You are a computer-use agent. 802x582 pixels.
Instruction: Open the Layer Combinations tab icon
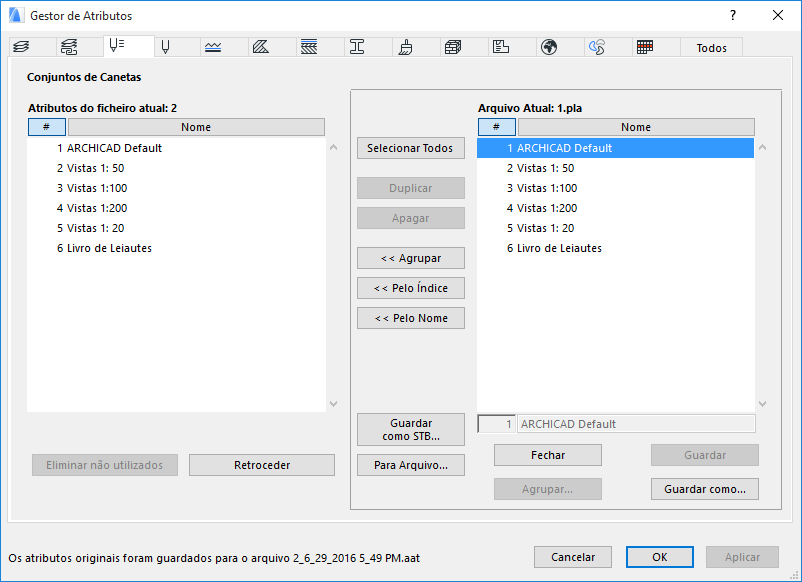[x=69, y=47]
